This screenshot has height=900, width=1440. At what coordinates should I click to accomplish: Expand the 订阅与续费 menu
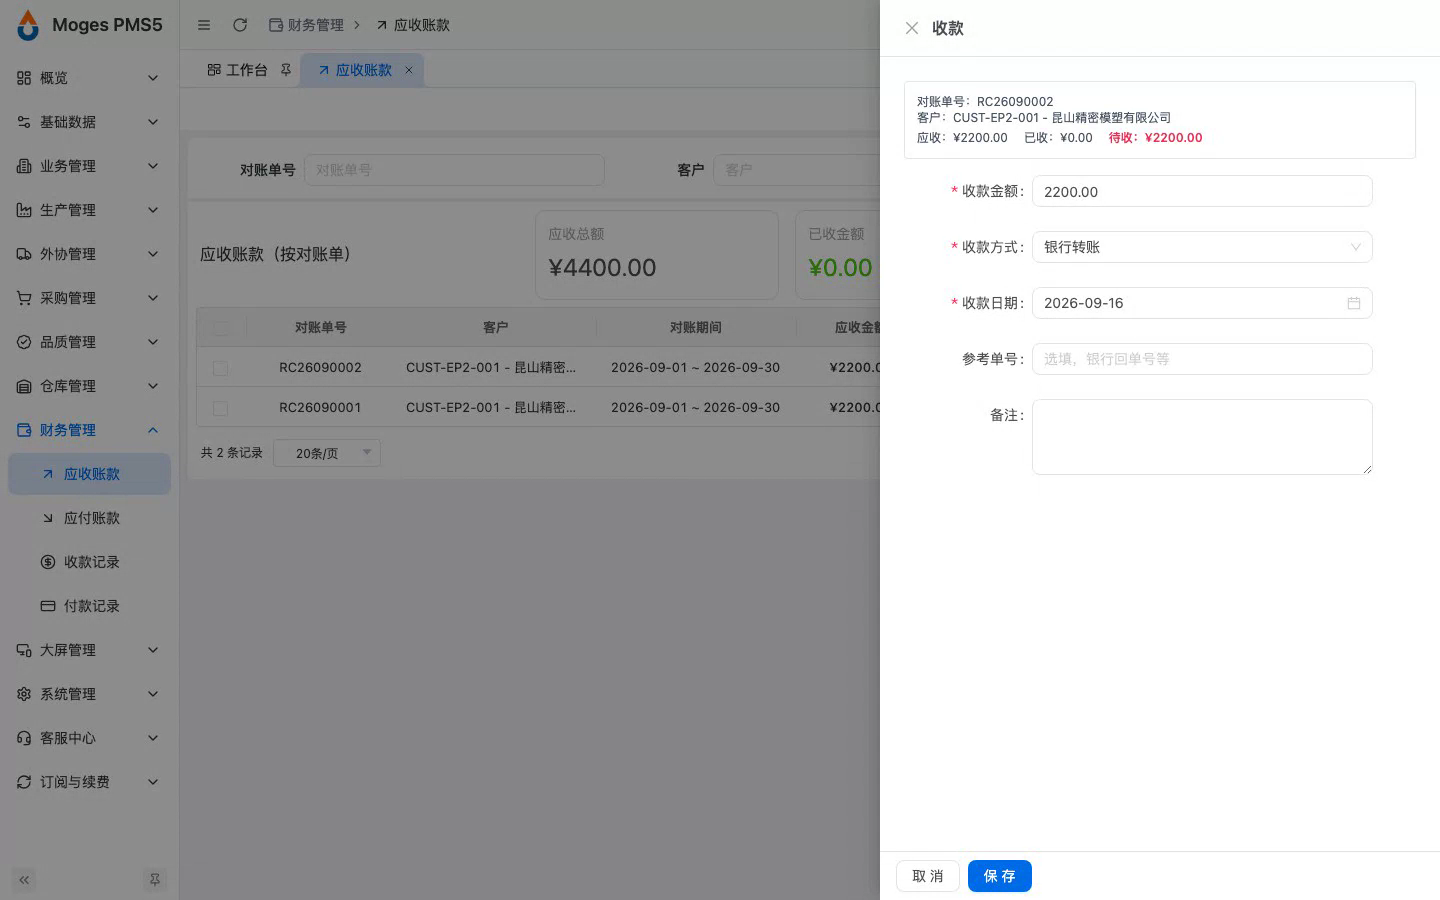90,782
